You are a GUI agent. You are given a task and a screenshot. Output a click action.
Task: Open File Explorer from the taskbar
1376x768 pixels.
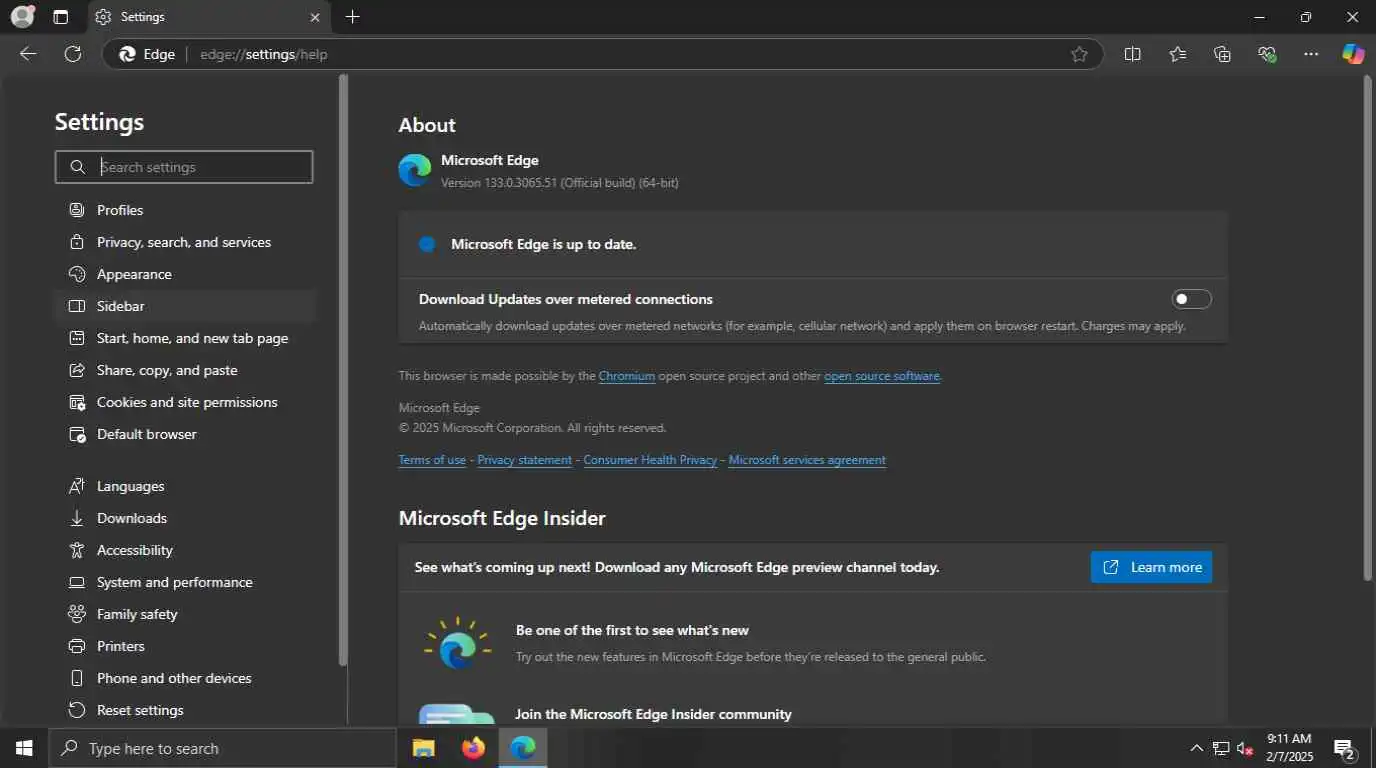[x=424, y=748]
